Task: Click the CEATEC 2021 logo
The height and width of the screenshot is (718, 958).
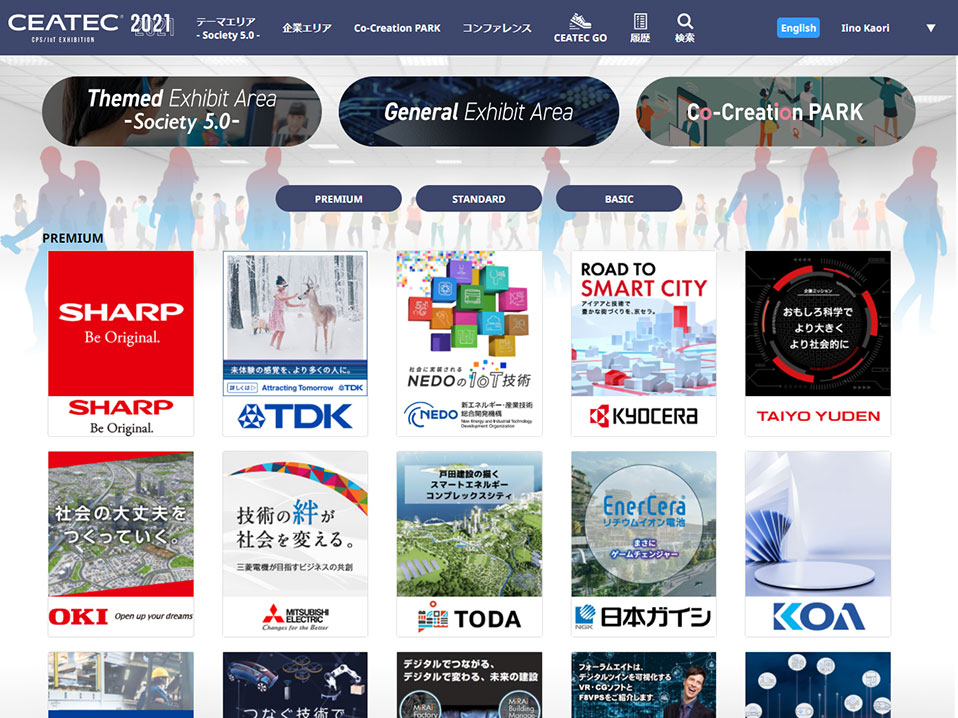Action: [92, 27]
